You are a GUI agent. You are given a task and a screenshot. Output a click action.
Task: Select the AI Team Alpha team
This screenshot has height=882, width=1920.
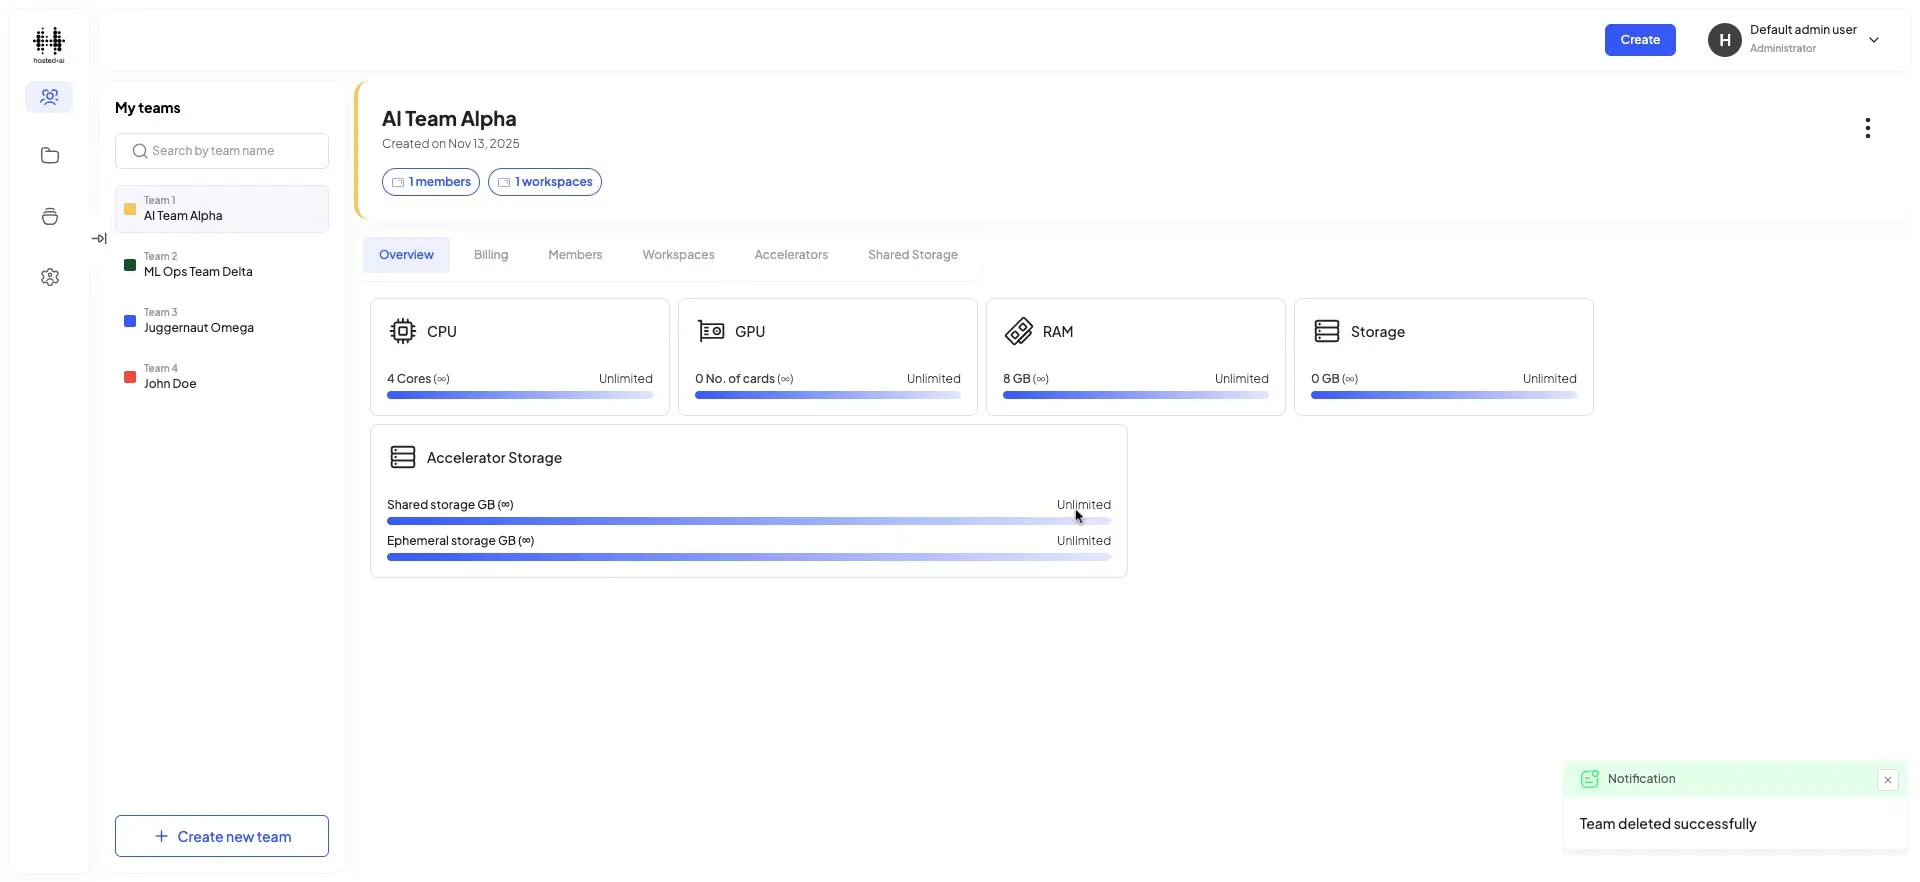[222, 209]
